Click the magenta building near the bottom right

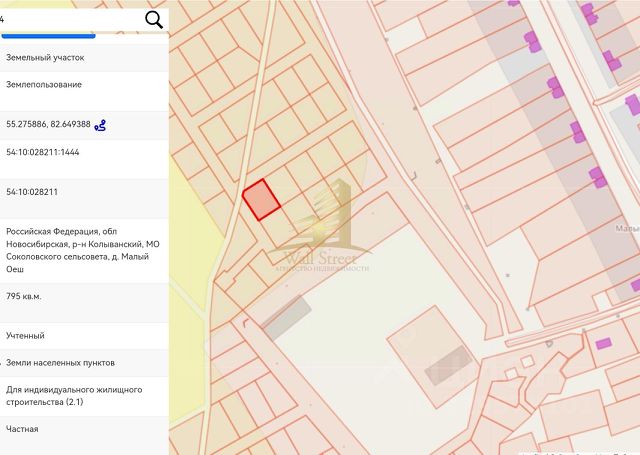[x=603, y=344]
